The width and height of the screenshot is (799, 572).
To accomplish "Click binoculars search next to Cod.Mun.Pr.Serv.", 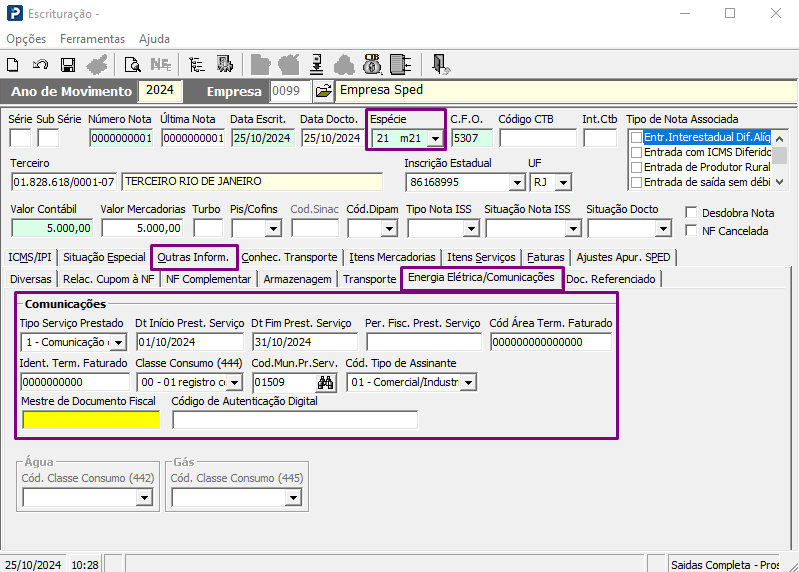I will (325, 382).
